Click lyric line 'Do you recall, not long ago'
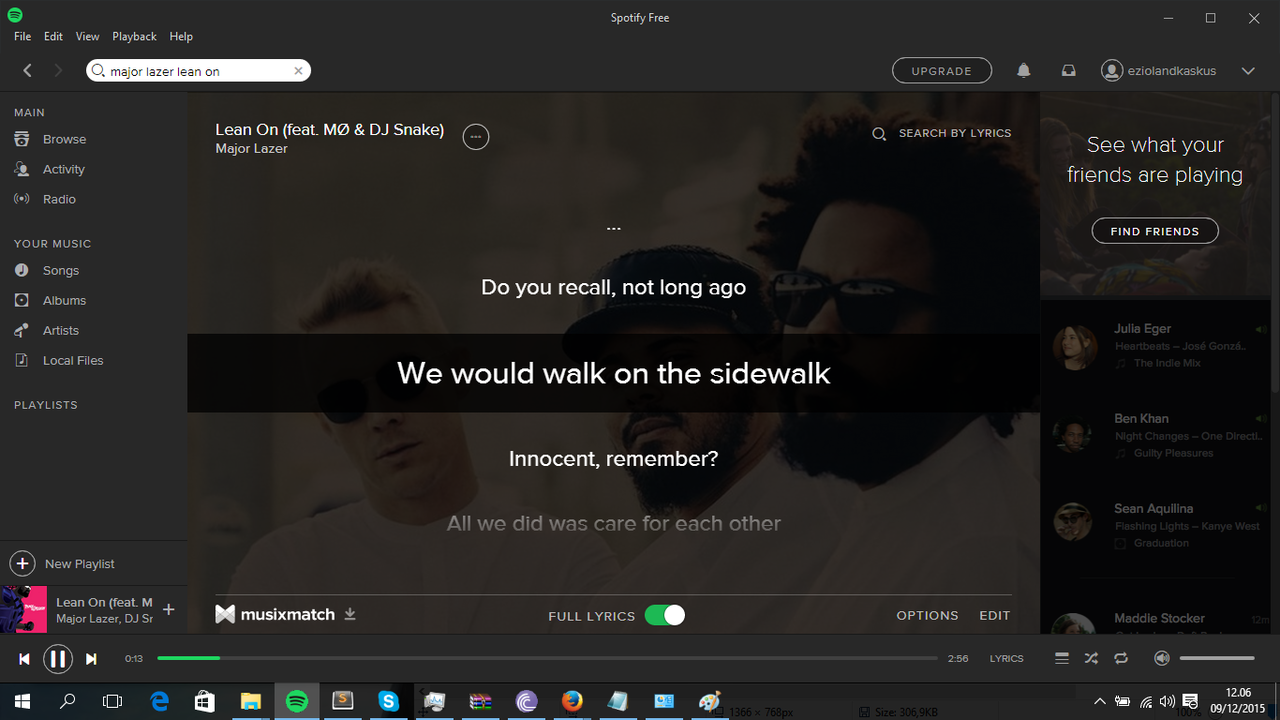This screenshot has width=1280, height=720. pos(613,287)
